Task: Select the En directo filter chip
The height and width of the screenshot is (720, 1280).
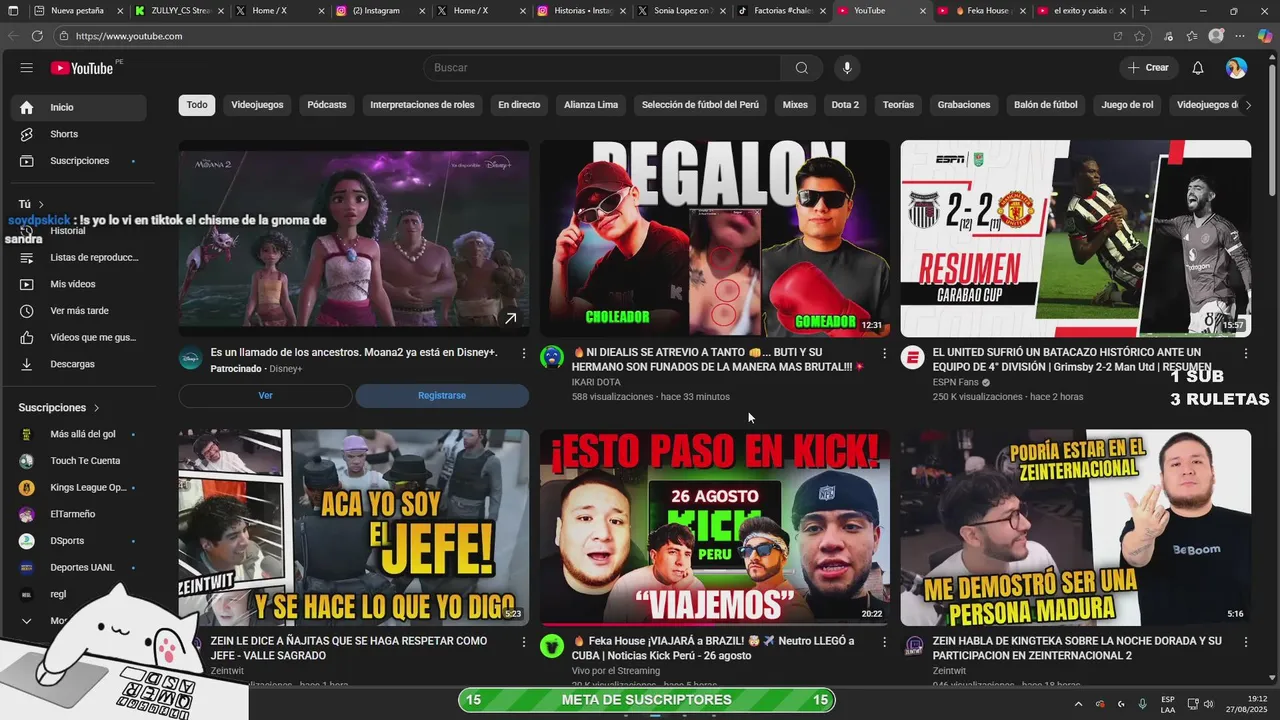Action: click(519, 105)
